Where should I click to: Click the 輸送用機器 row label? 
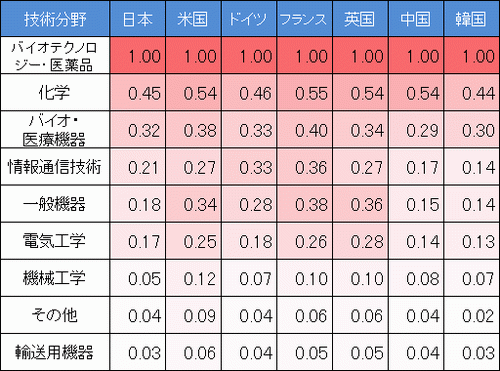[55, 352]
